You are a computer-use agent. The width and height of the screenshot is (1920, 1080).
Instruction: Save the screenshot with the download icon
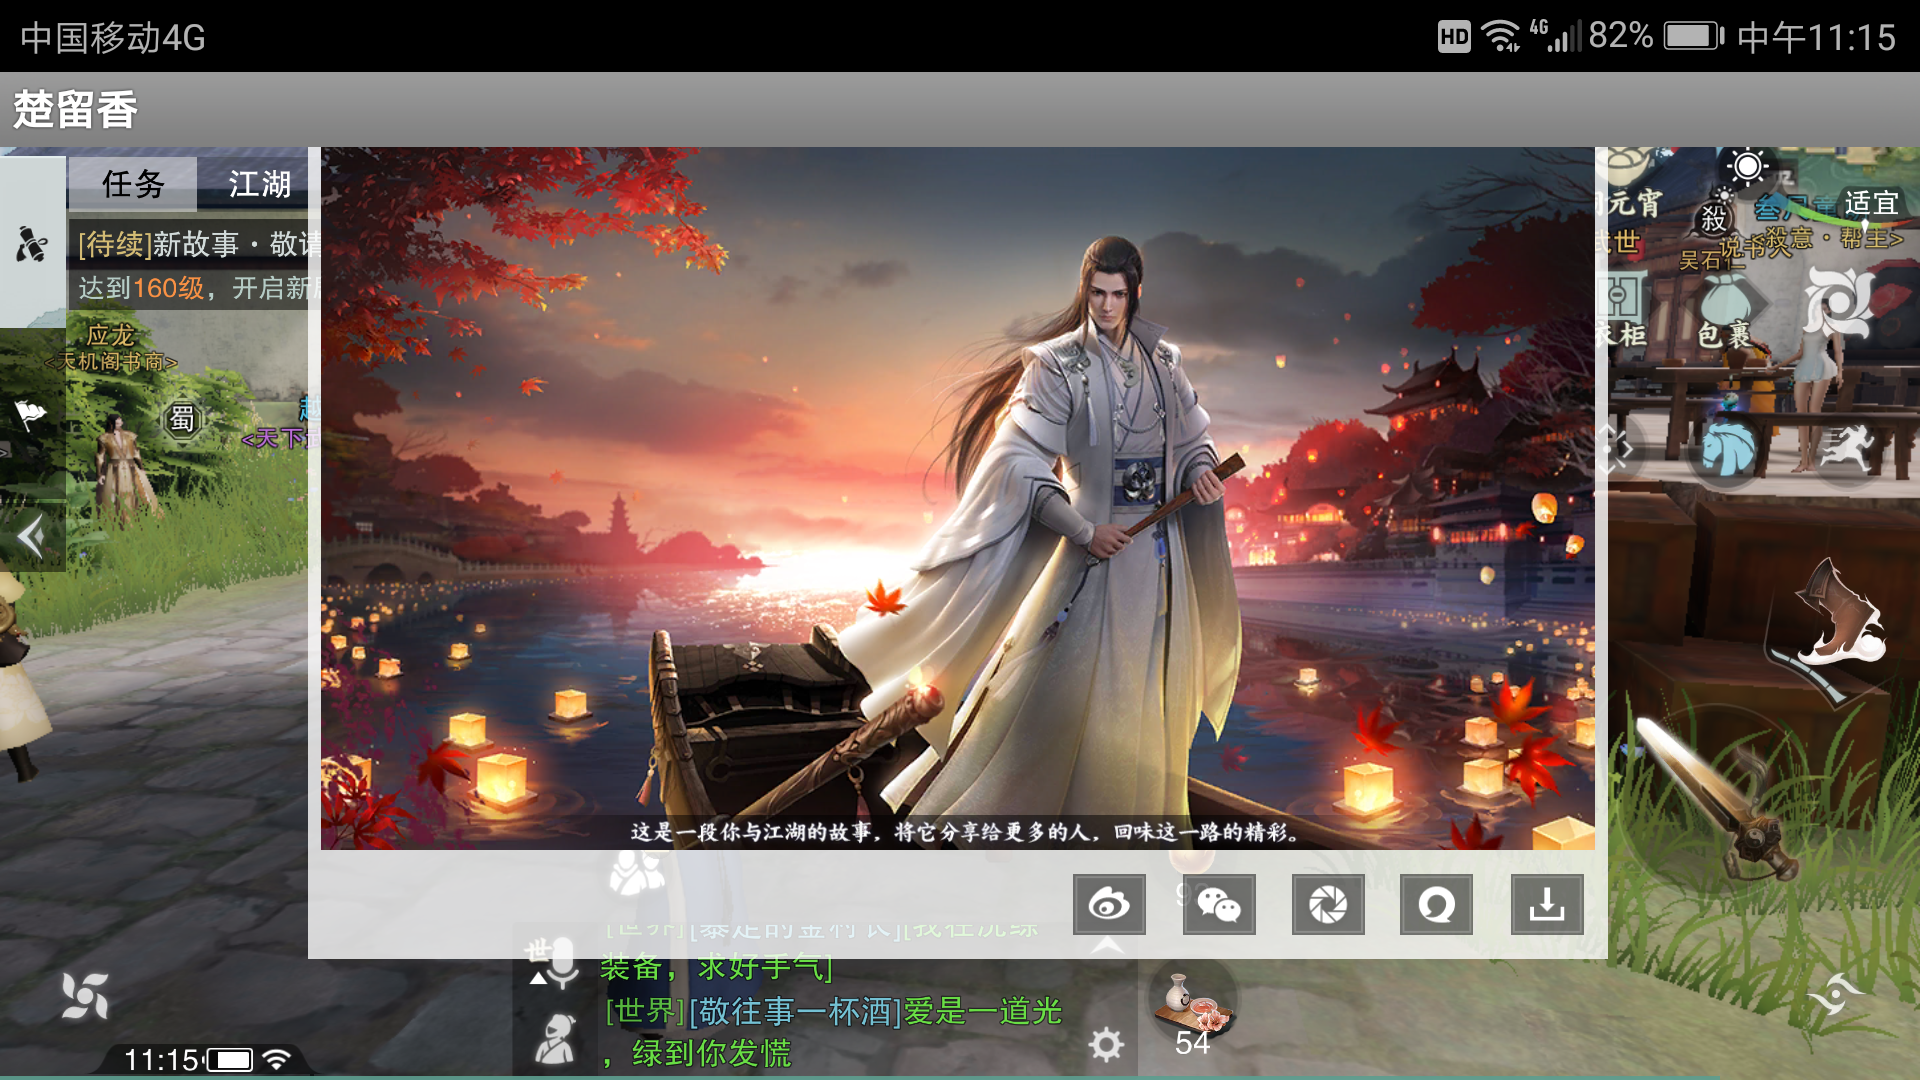tap(1546, 905)
